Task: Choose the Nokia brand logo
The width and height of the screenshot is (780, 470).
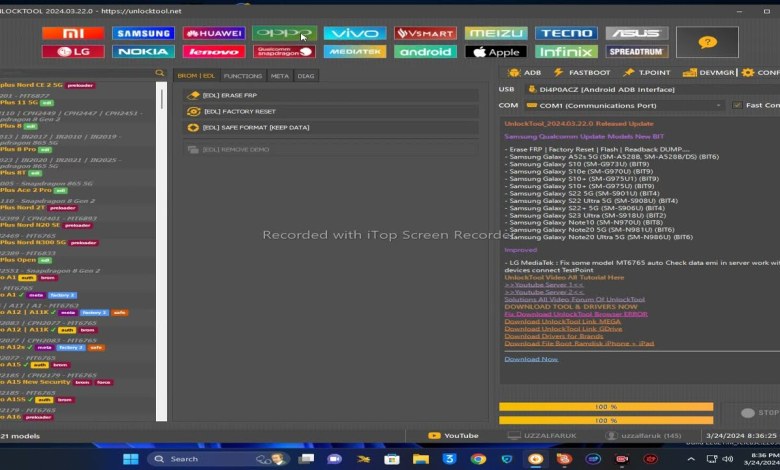Action: (x=143, y=52)
